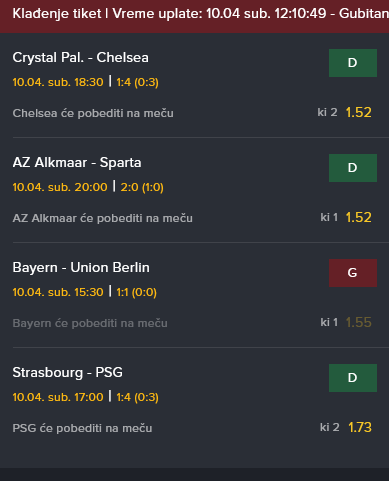Click the ticket header showing Vreme uplate
The width and height of the screenshot is (389, 481).
(194, 16)
